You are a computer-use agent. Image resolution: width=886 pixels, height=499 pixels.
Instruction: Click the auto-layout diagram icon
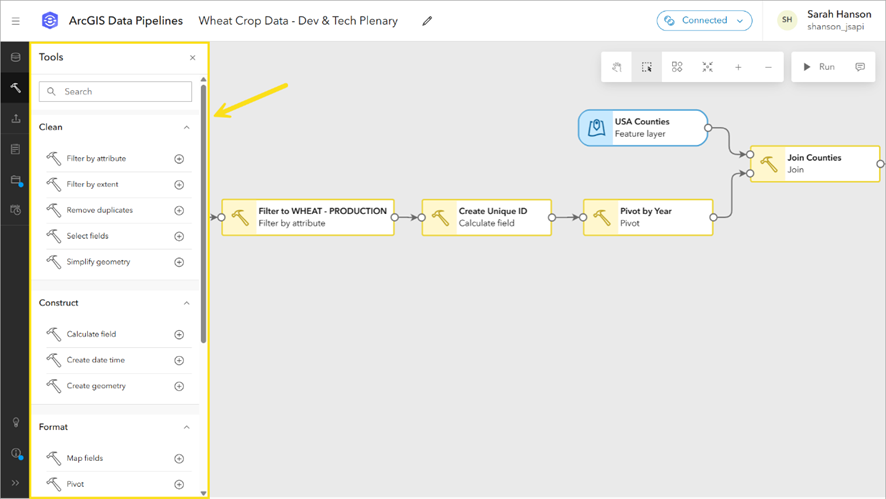pos(677,67)
